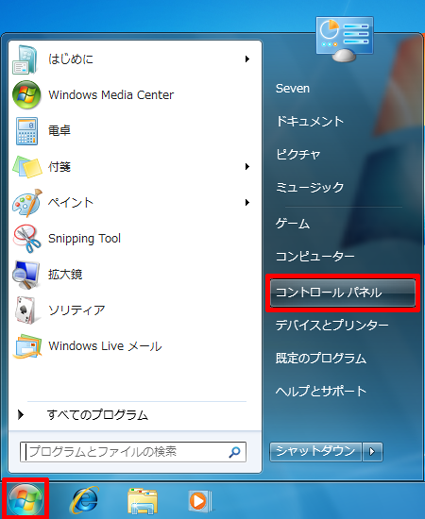The height and width of the screenshot is (519, 425).
Task: Click the 拡大鏡 label text
Action: [x=65, y=274]
